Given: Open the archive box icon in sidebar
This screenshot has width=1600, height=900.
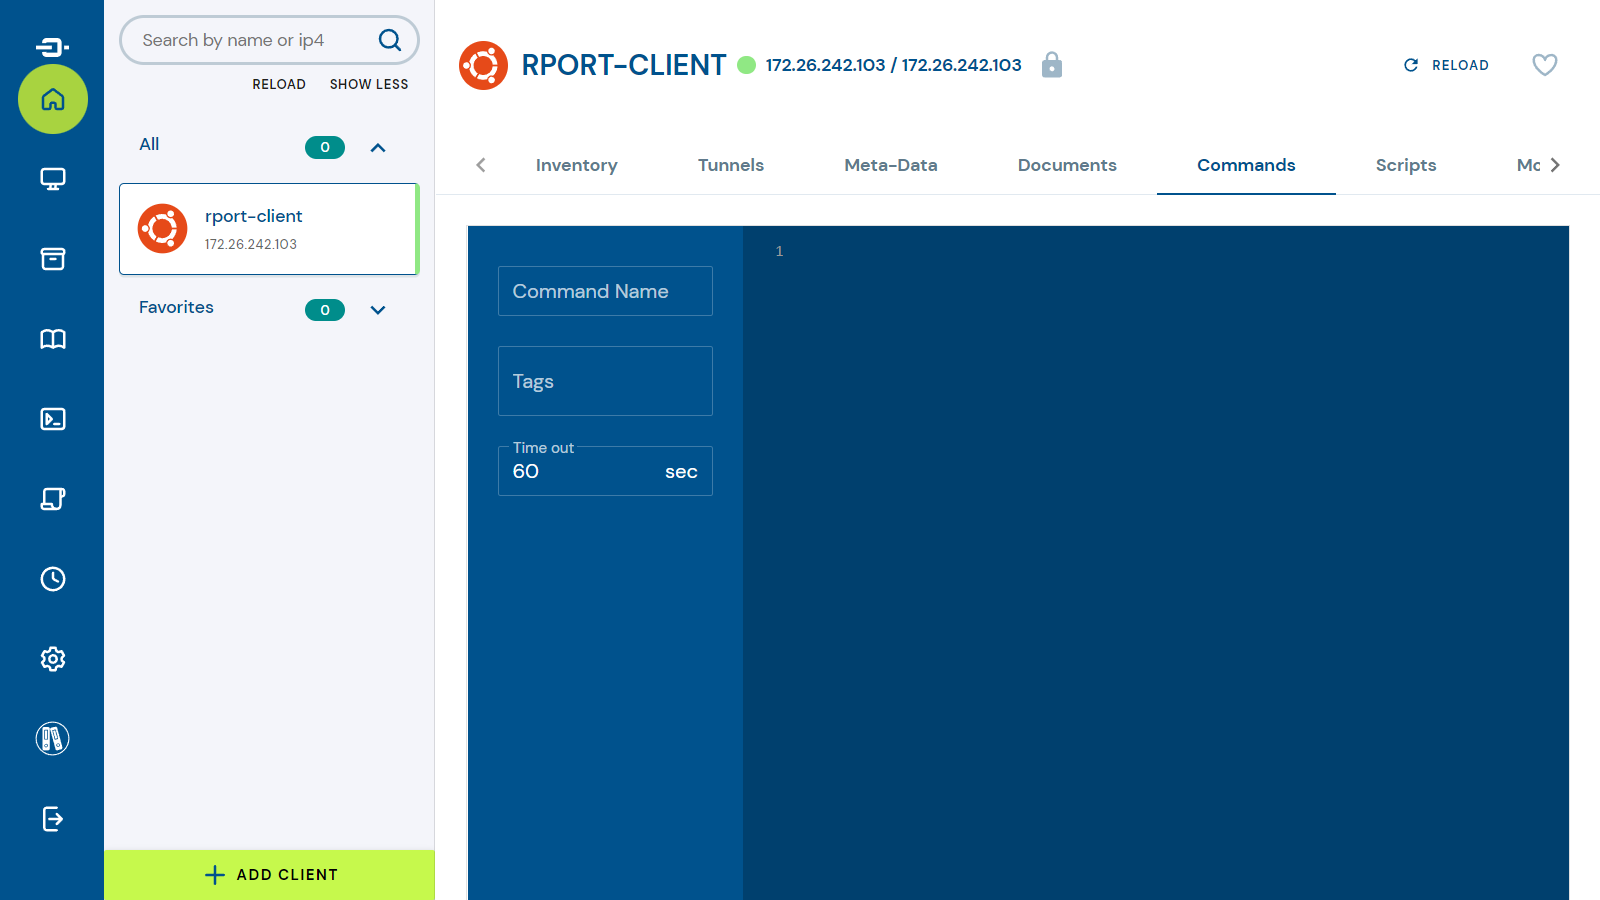Looking at the screenshot, I should tap(53, 259).
